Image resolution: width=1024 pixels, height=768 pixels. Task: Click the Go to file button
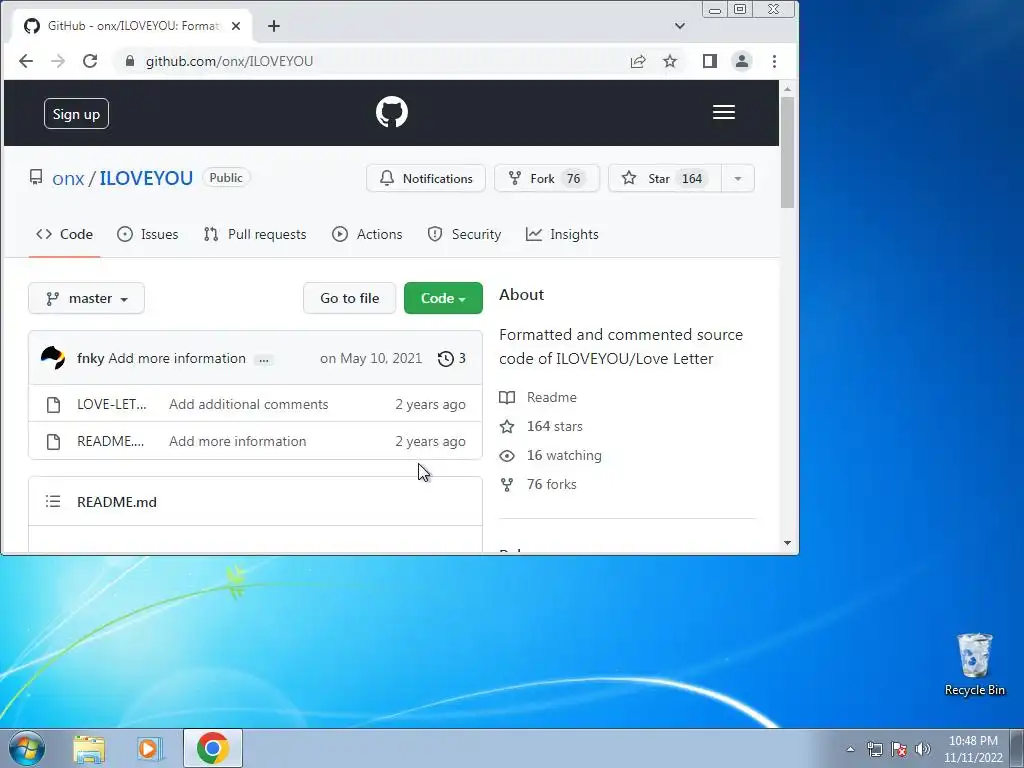pos(349,298)
